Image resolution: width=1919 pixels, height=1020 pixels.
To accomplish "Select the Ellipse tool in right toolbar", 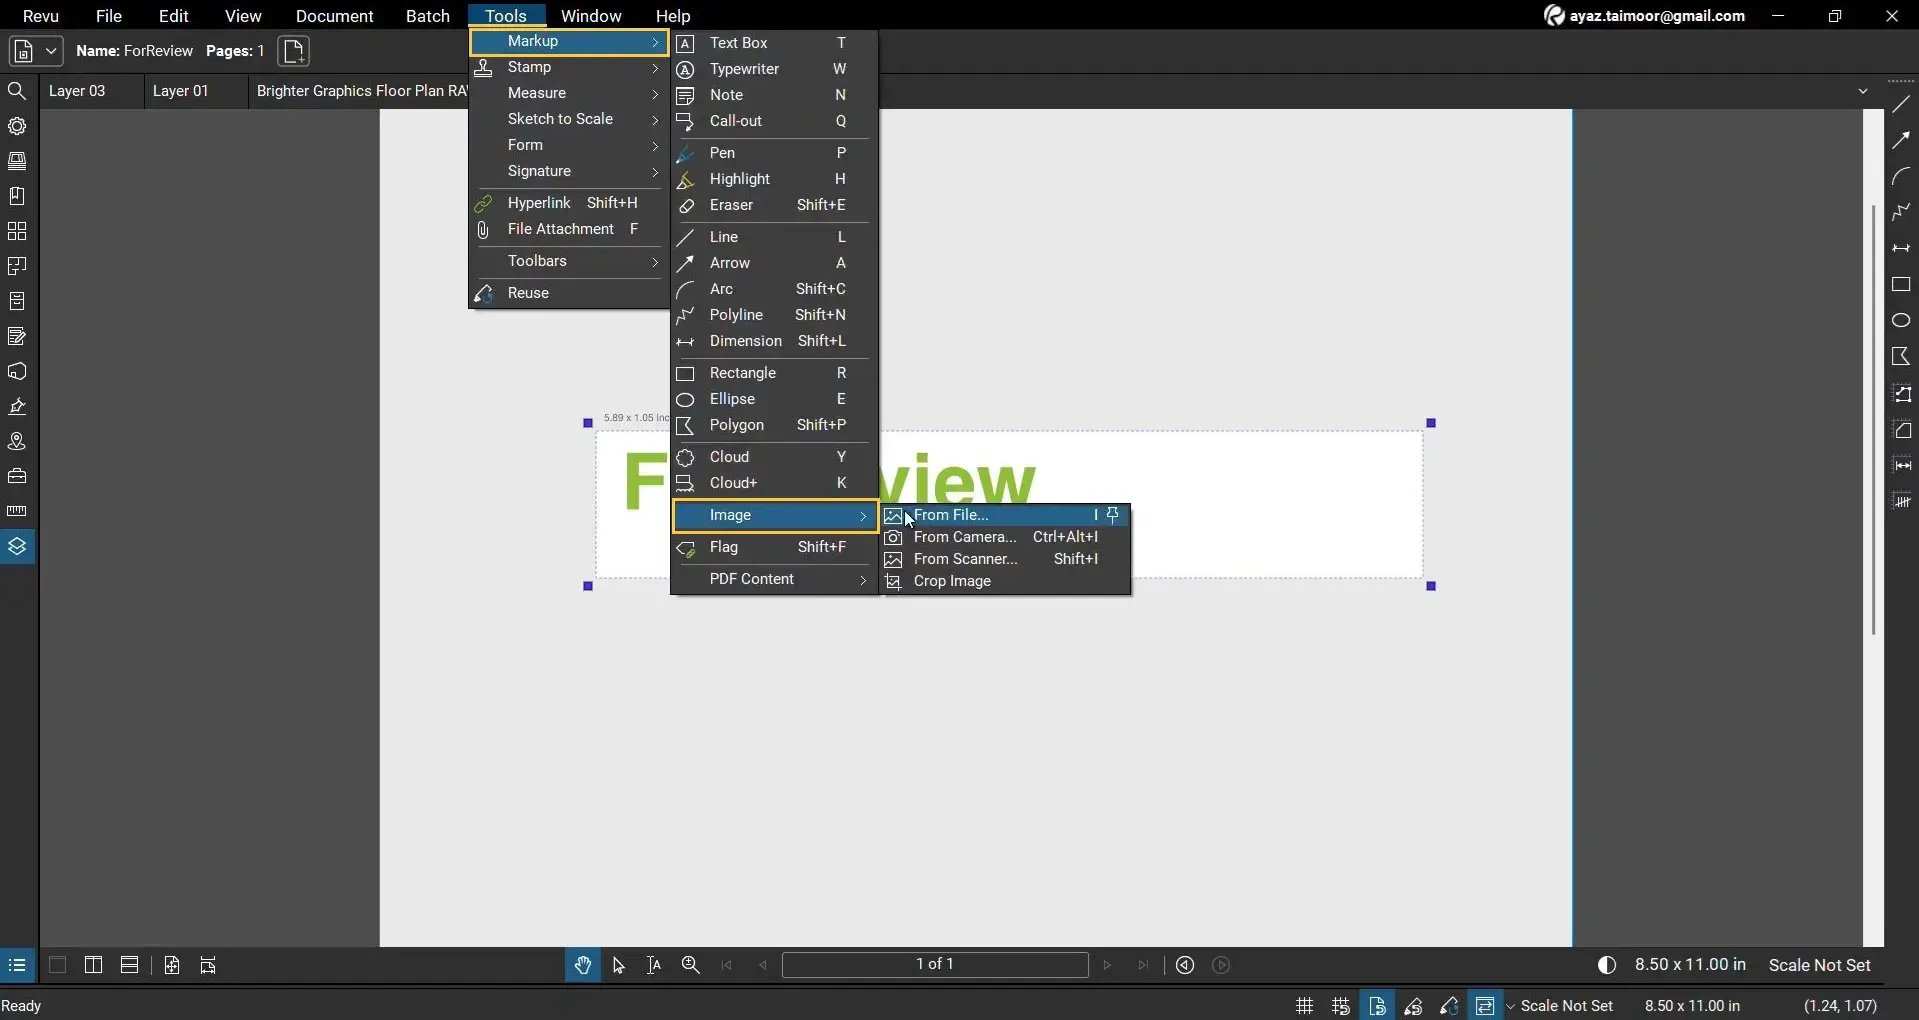I will click(x=1901, y=320).
